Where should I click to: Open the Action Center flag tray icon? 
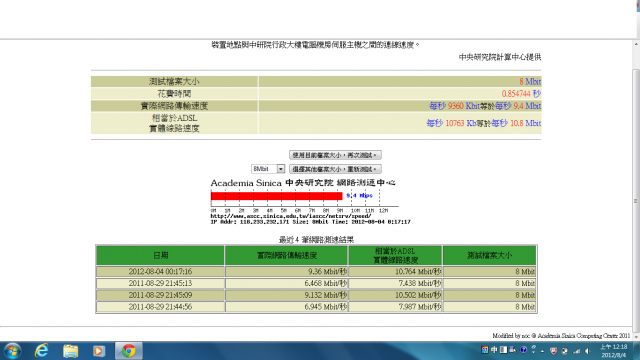[x=565, y=351]
